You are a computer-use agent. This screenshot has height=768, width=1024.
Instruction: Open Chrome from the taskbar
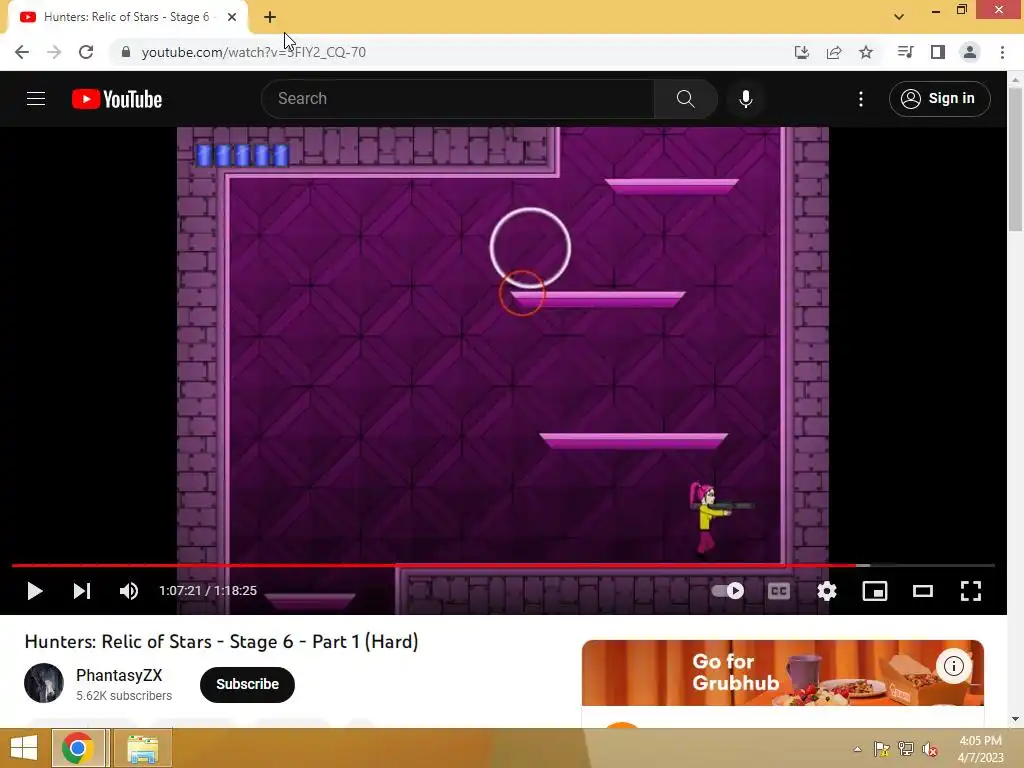(78, 748)
